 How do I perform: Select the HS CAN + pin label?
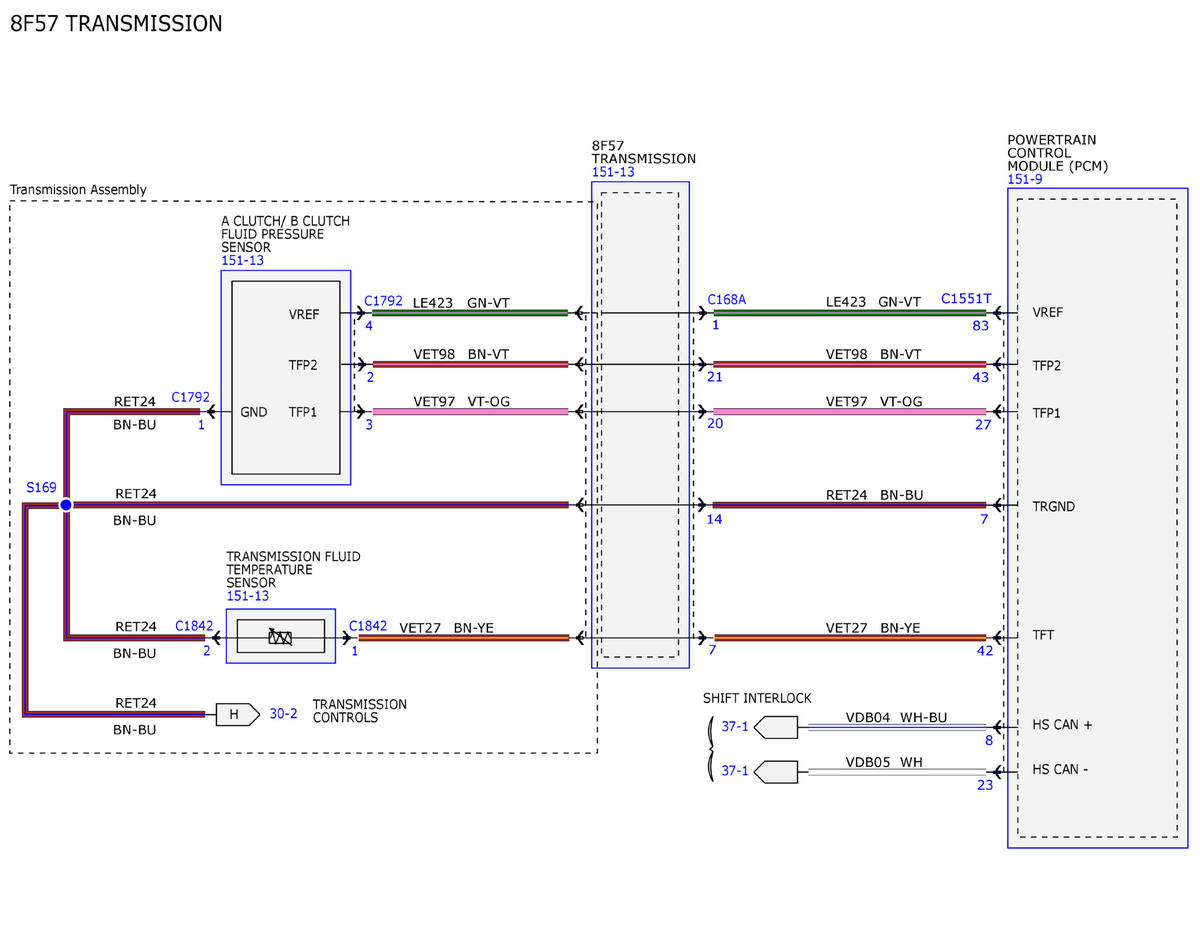(x=1062, y=725)
